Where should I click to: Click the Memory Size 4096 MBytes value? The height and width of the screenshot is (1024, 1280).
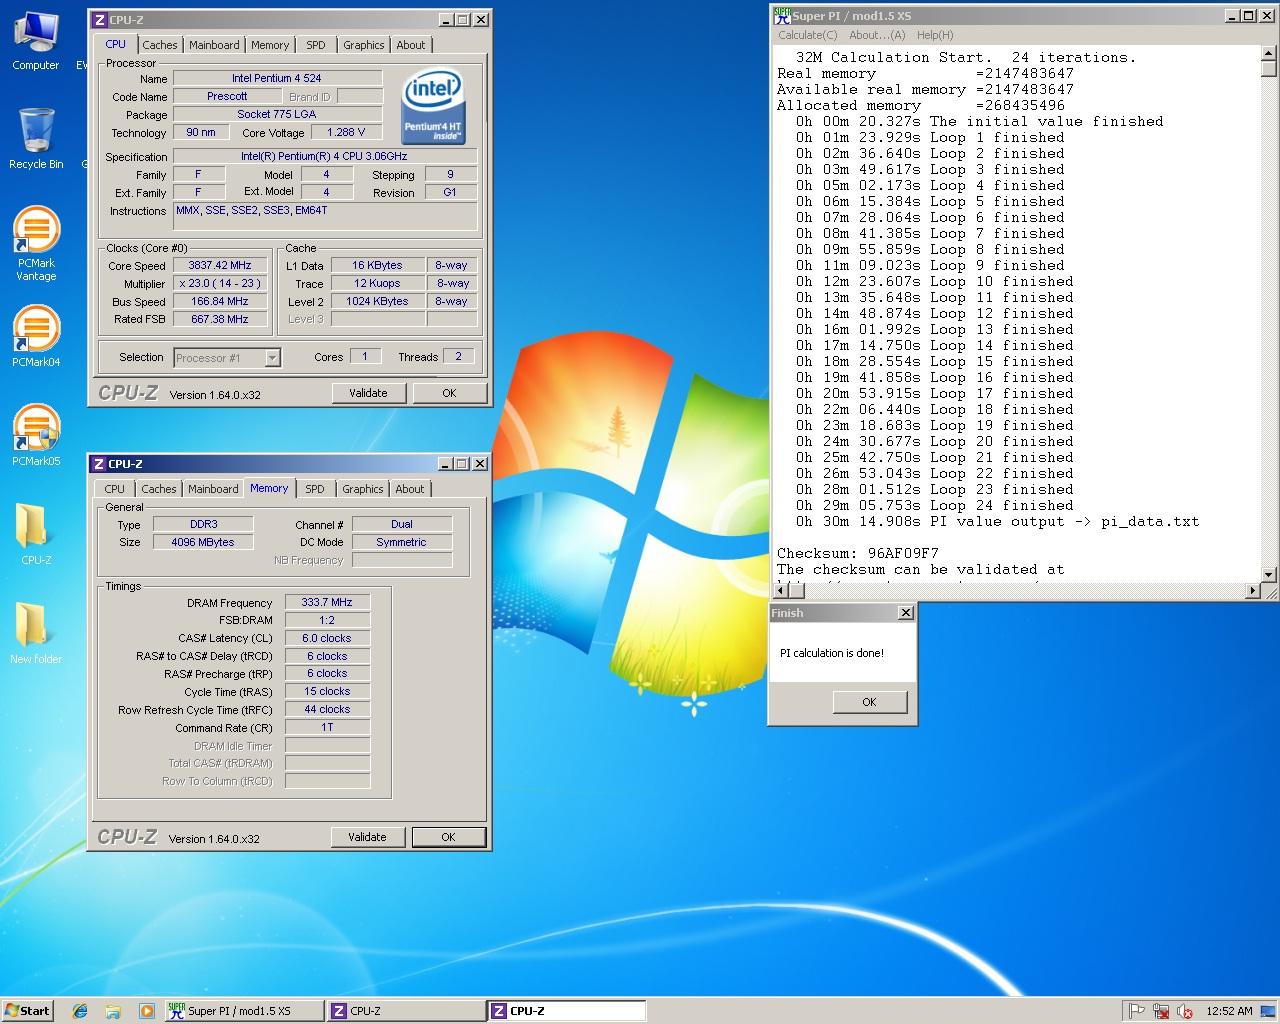pyautogui.click(x=203, y=542)
